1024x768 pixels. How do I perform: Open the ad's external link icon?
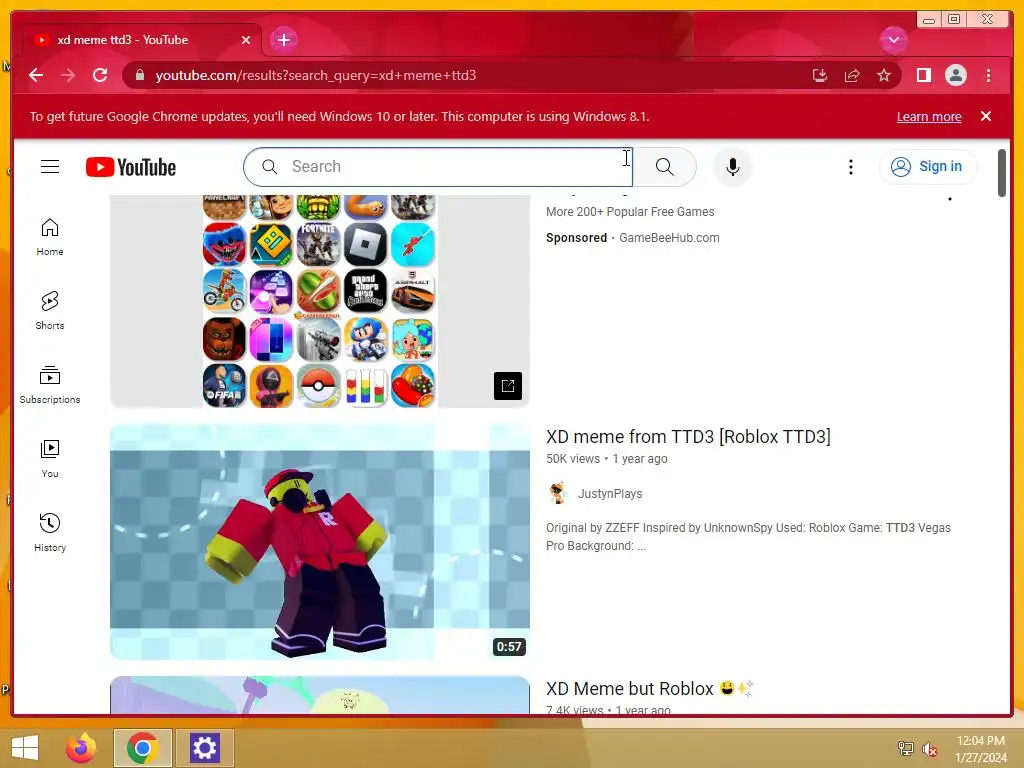pyautogui.click(x=507, y=386)
